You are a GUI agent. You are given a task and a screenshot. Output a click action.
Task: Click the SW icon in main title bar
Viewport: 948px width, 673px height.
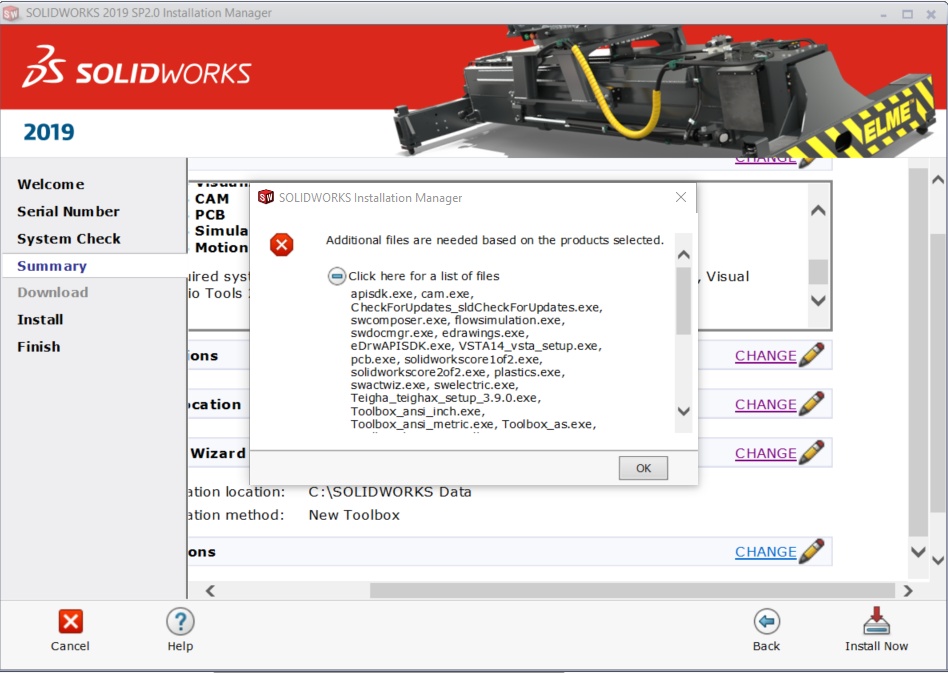pyautogui.click(x=10, y=13)
